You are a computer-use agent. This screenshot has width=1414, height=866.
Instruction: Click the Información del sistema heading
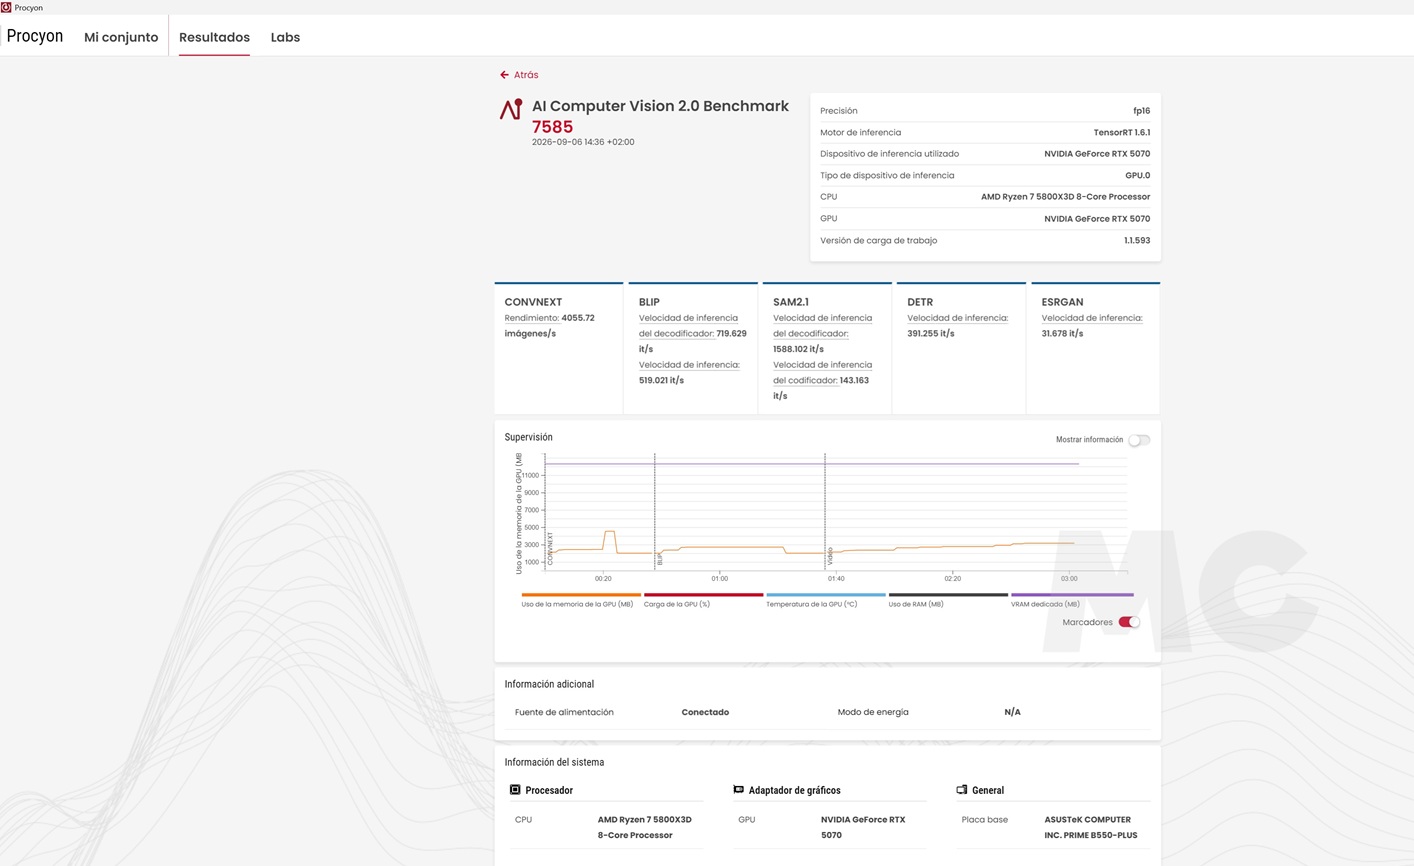(554, 762)
